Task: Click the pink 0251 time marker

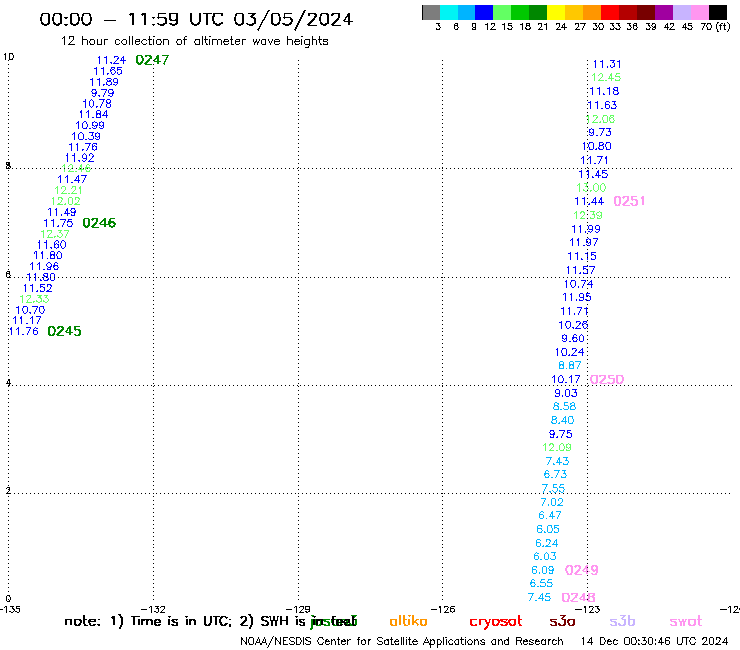Action: click(629, 201)
